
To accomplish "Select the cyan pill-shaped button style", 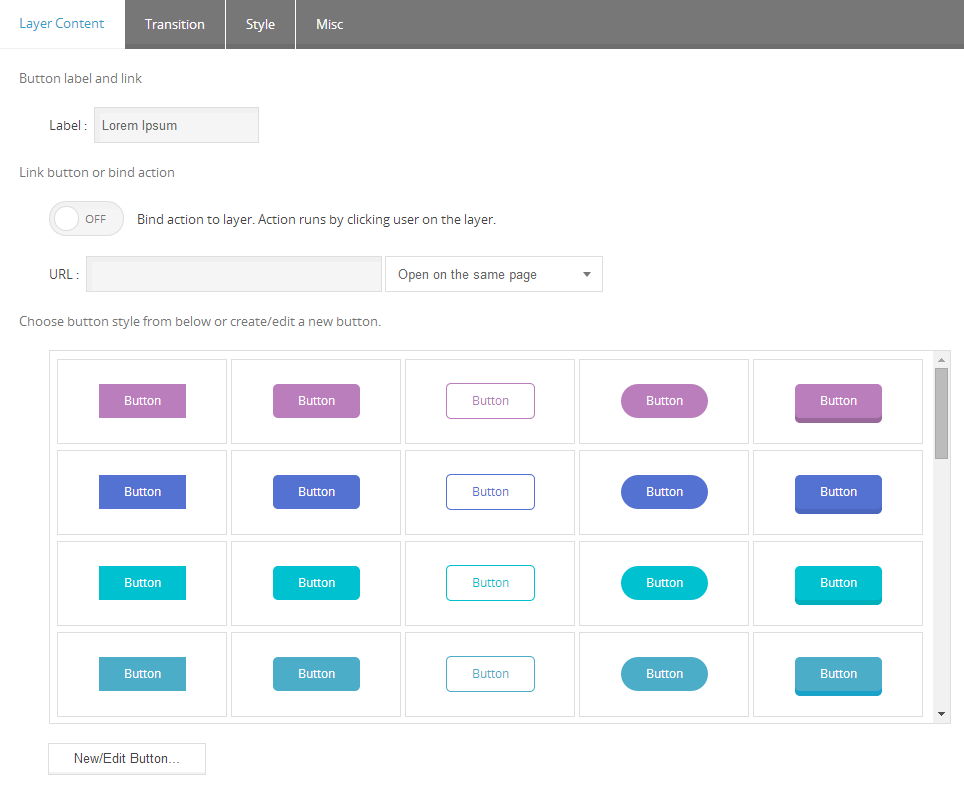I will coord(664,583).
